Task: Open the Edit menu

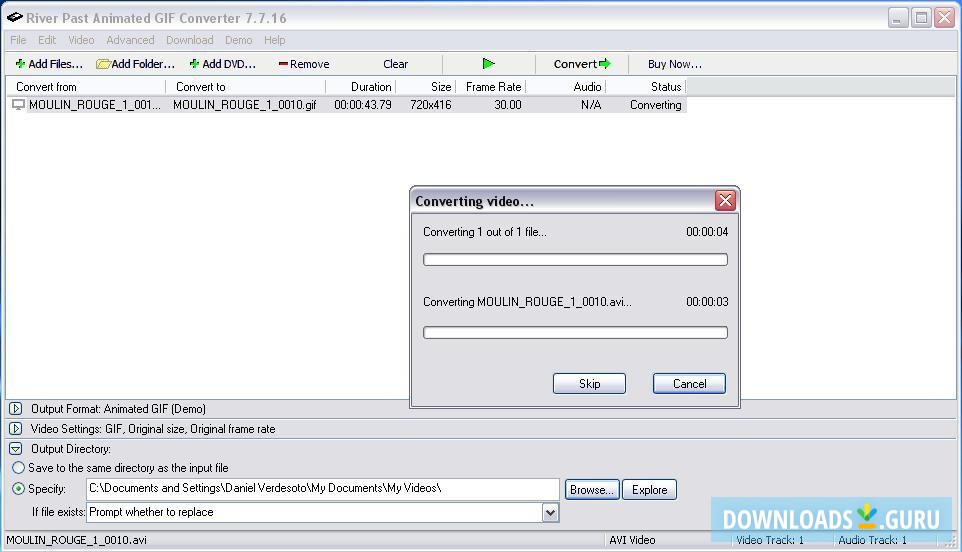Action: pyautogui.click(x=47, y=40)
